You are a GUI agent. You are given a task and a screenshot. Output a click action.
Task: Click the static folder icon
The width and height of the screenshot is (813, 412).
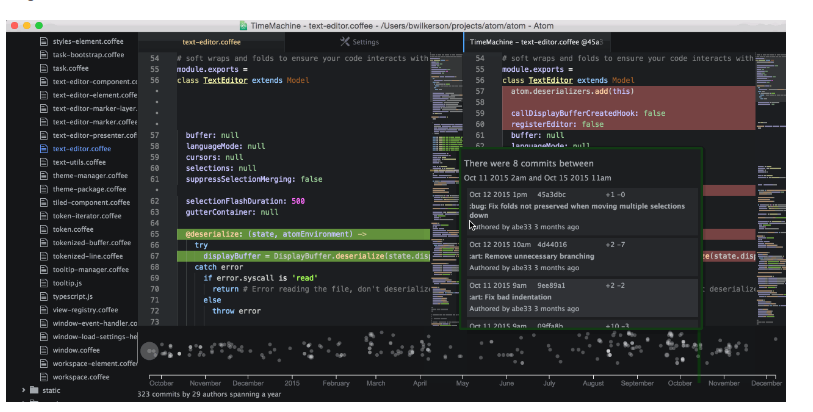coord(34,390)
